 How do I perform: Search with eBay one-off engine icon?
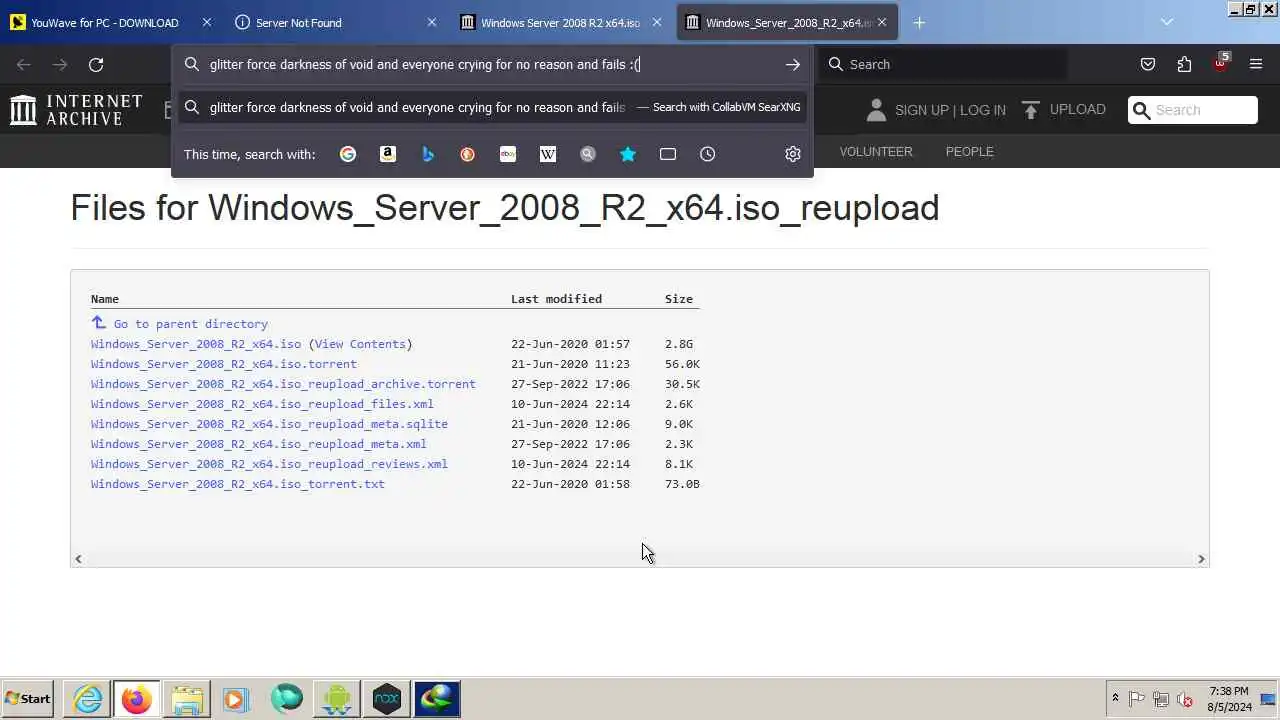pyautogui.click(x=508, y=154)
